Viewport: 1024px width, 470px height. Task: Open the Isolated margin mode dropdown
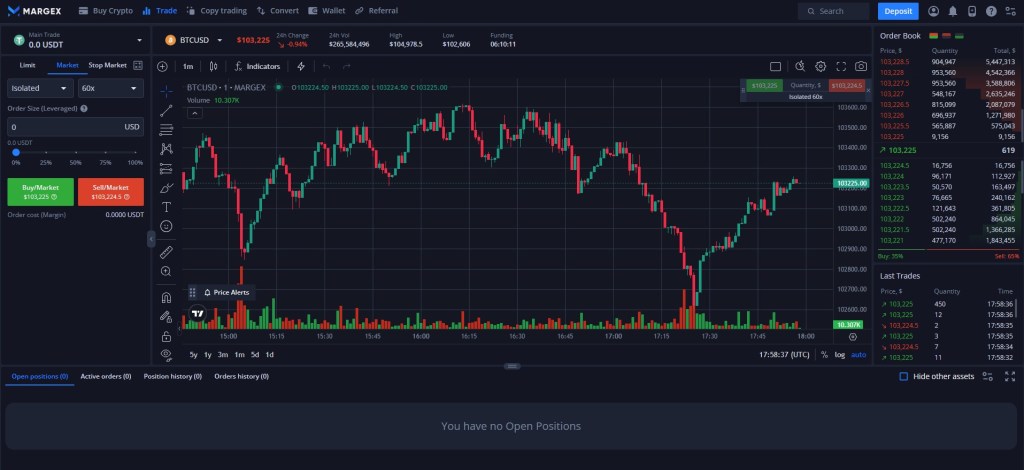pos(32,88)
